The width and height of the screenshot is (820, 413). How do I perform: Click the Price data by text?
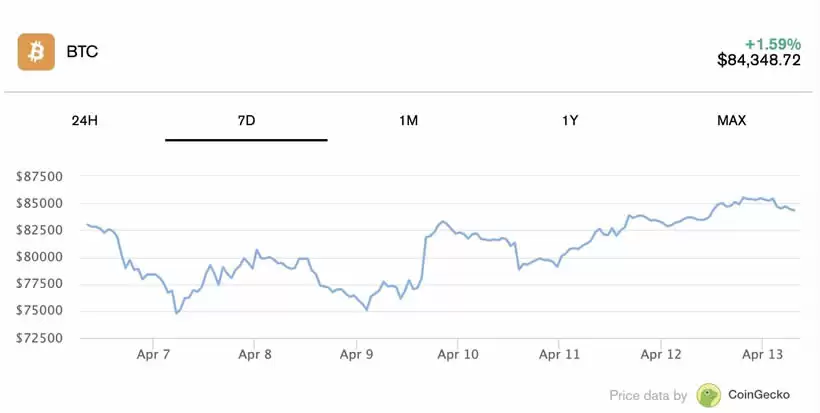pyautogui.click(x=648, y=396)
